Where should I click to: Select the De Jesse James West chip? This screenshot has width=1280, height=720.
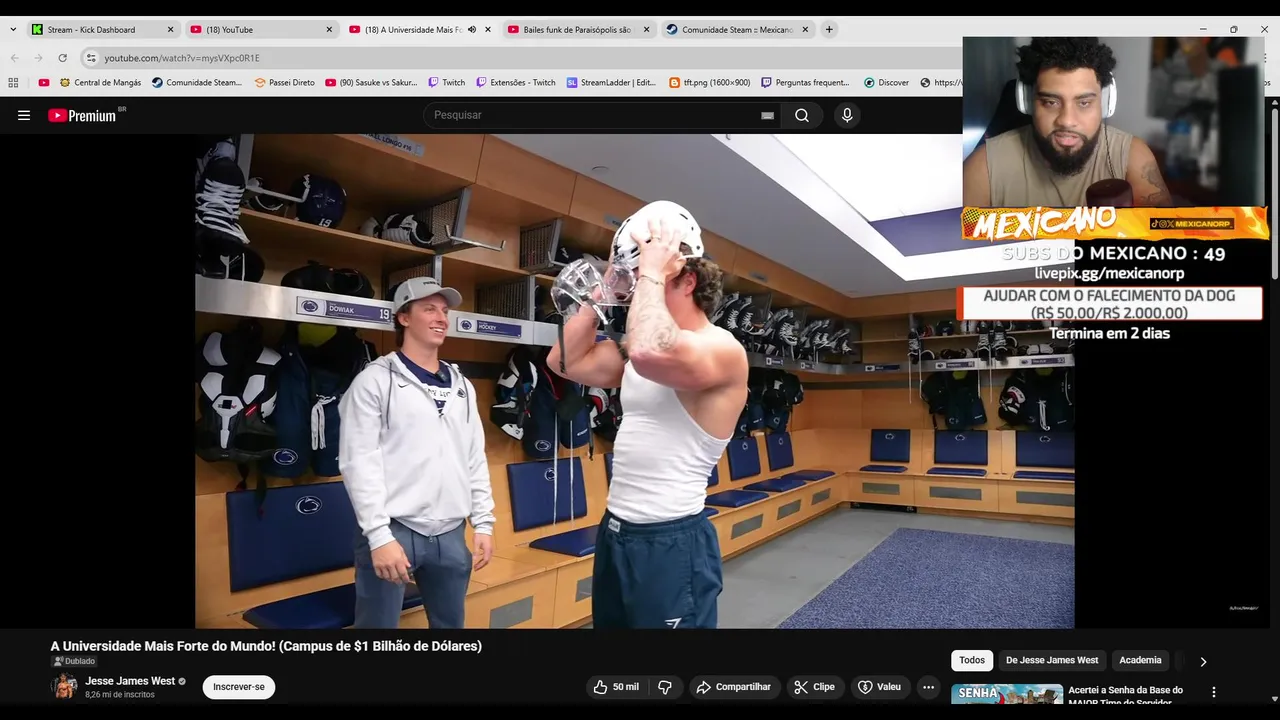[x=1052, y=660]
